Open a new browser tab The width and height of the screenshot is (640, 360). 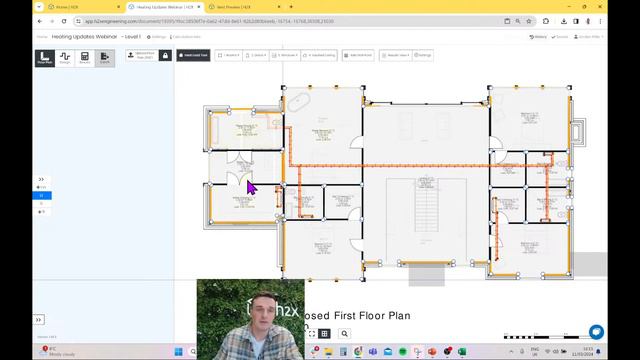coord(291,7)
